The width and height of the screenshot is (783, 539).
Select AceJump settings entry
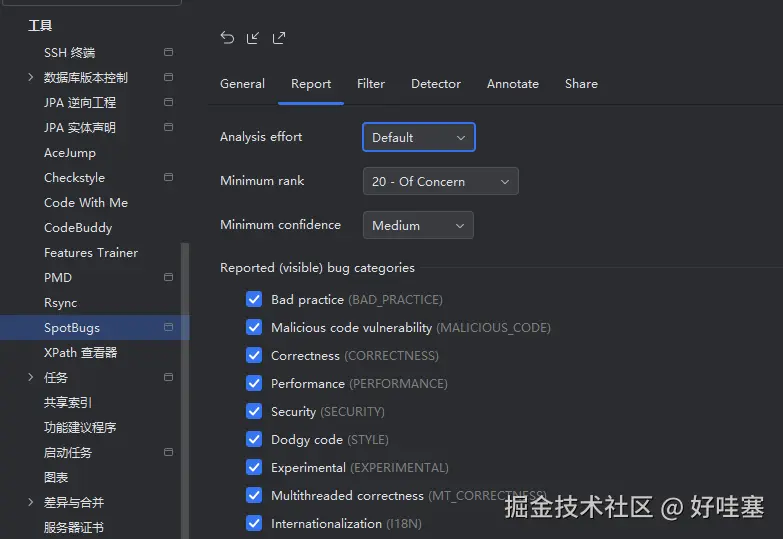coord(69,152)
